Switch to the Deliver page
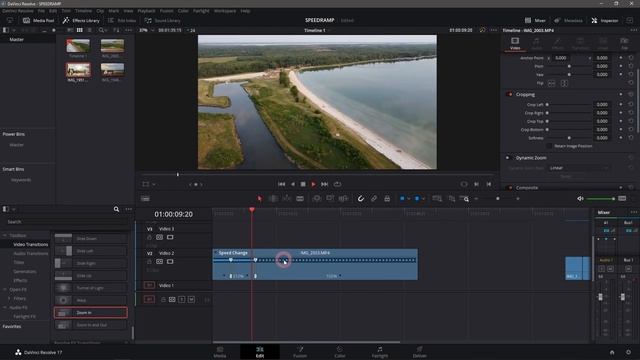This screenshot has height=360, width=640. point(419,352)
